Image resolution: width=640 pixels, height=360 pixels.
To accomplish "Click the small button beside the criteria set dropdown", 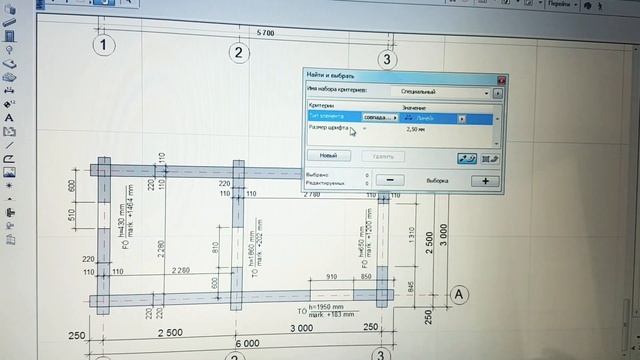I will click(498, 93).
